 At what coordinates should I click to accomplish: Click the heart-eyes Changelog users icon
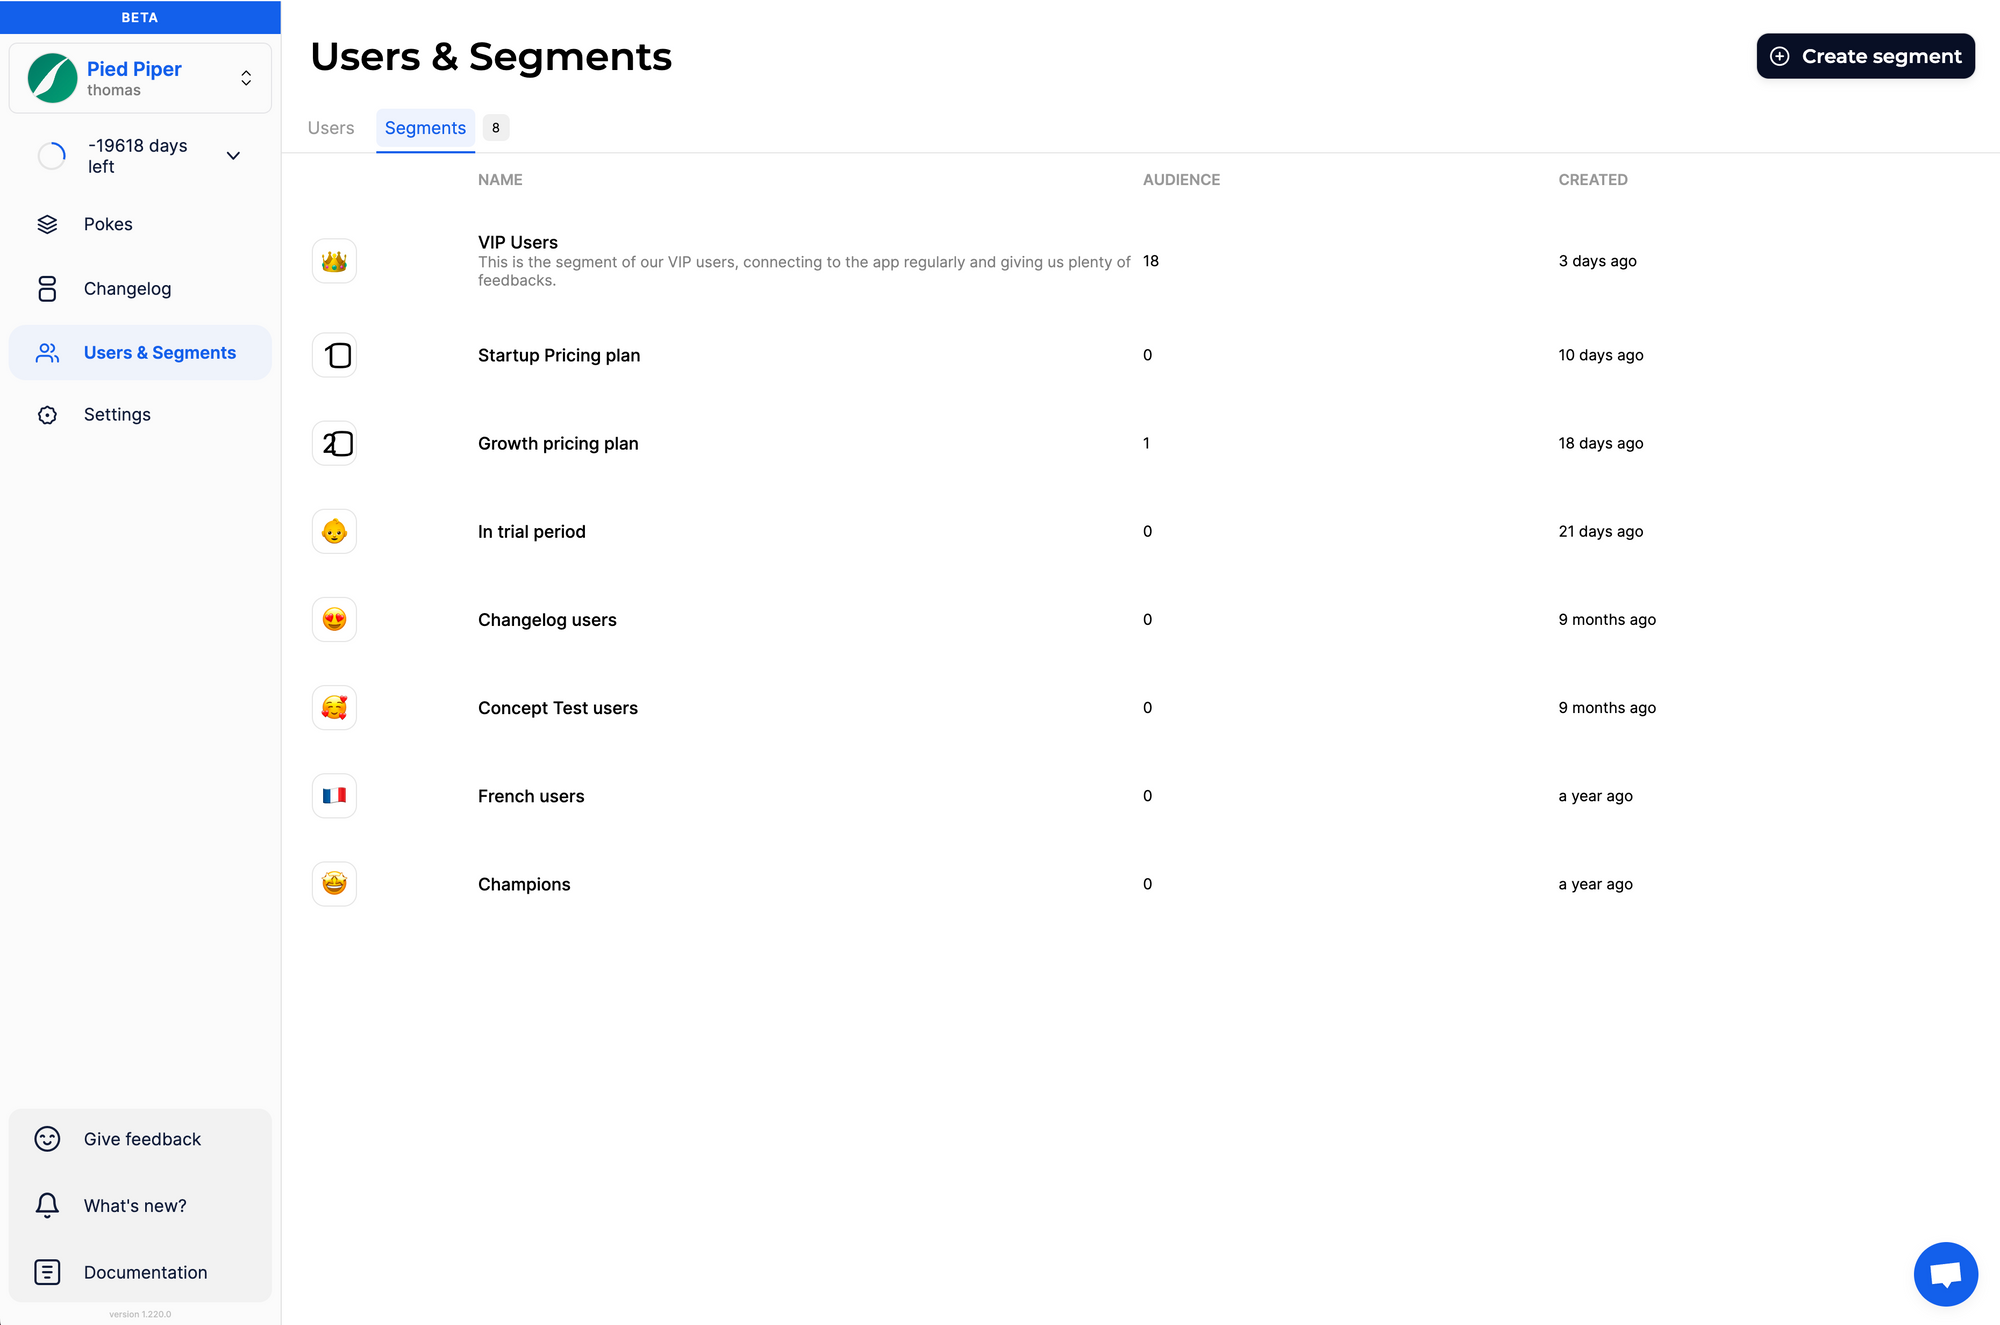click(x=334, y=620)
